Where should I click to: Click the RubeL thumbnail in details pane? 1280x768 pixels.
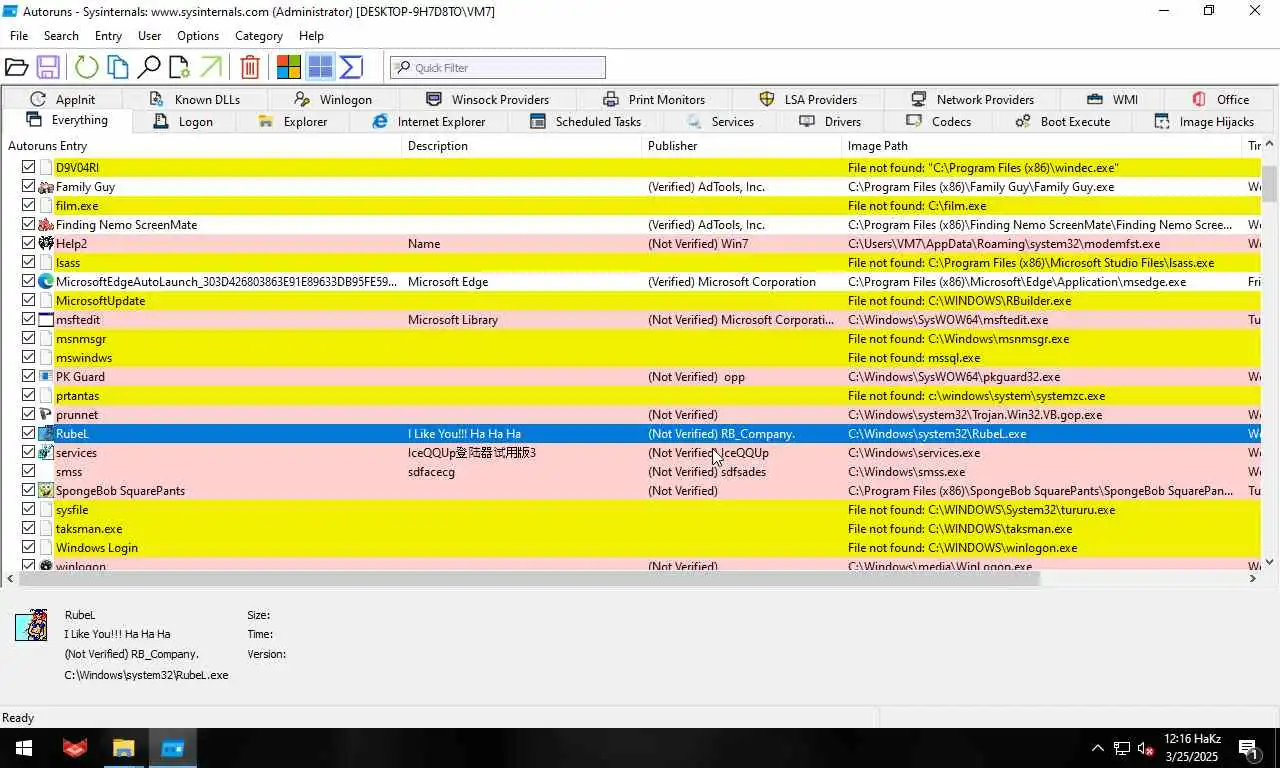pos(31,625)
